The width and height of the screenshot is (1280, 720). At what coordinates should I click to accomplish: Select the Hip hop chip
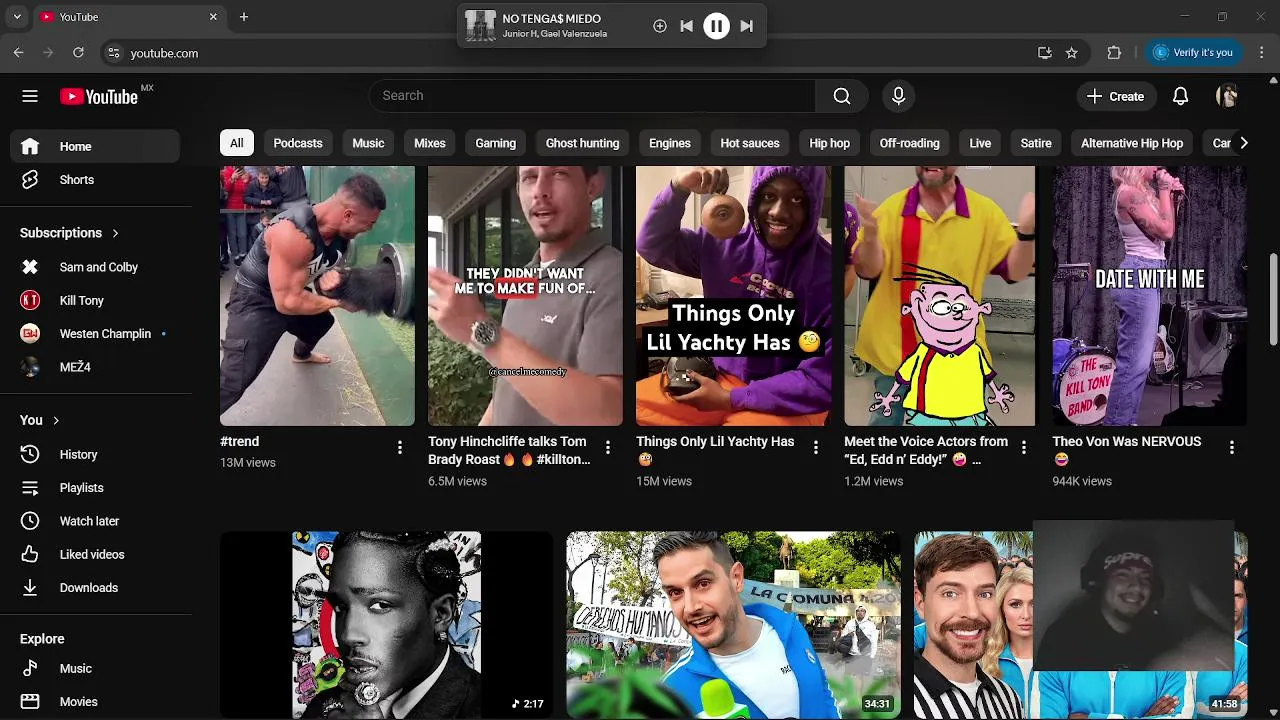point(830,143)
